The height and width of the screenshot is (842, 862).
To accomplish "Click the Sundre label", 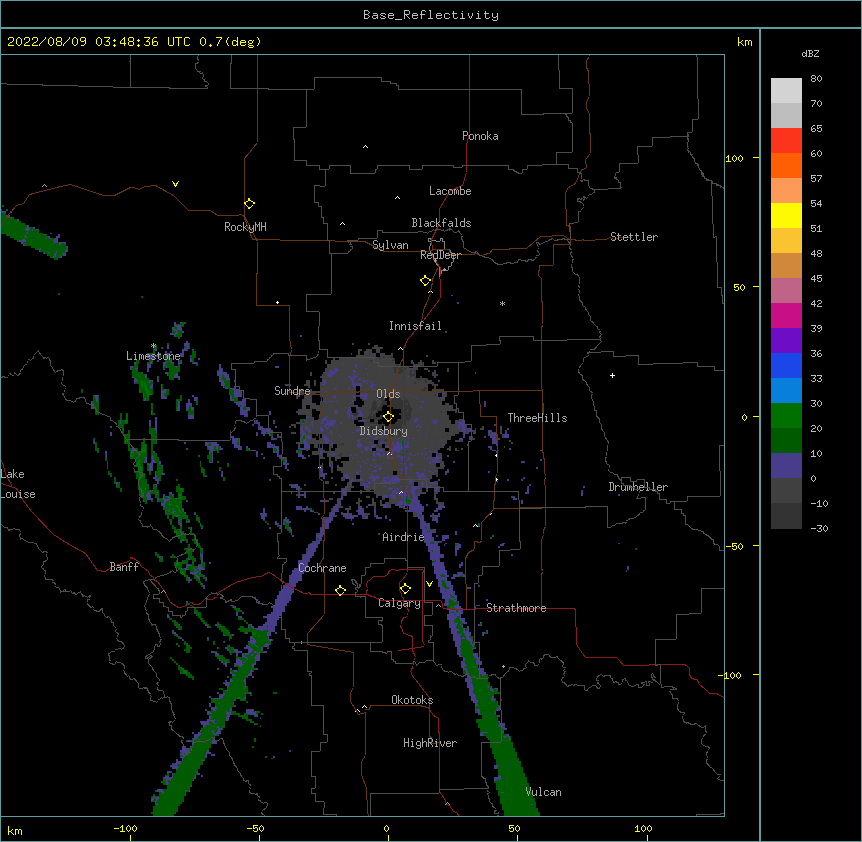I will [292, 391].
